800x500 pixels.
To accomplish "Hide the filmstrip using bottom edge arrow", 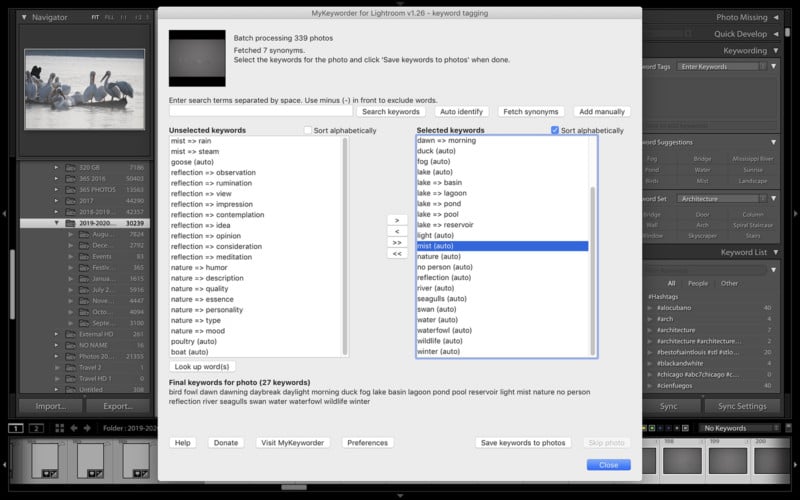I will 400,496.
